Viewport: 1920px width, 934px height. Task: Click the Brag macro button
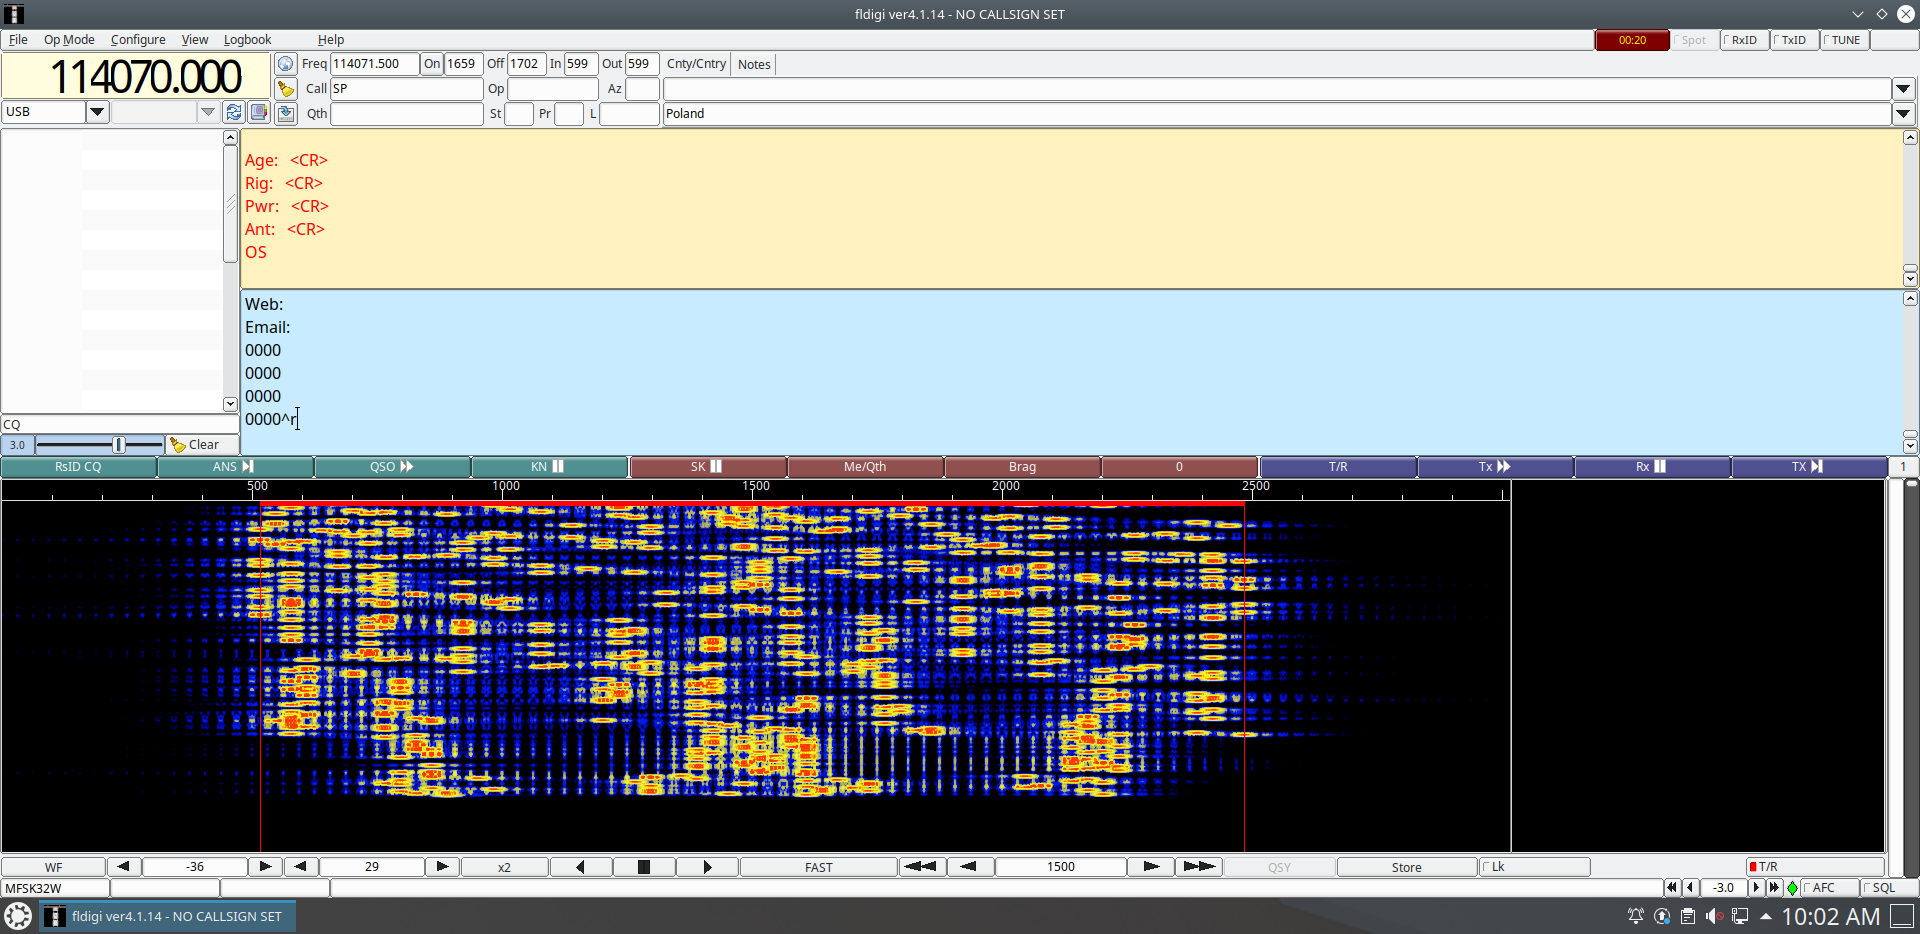click(1022, 467)
